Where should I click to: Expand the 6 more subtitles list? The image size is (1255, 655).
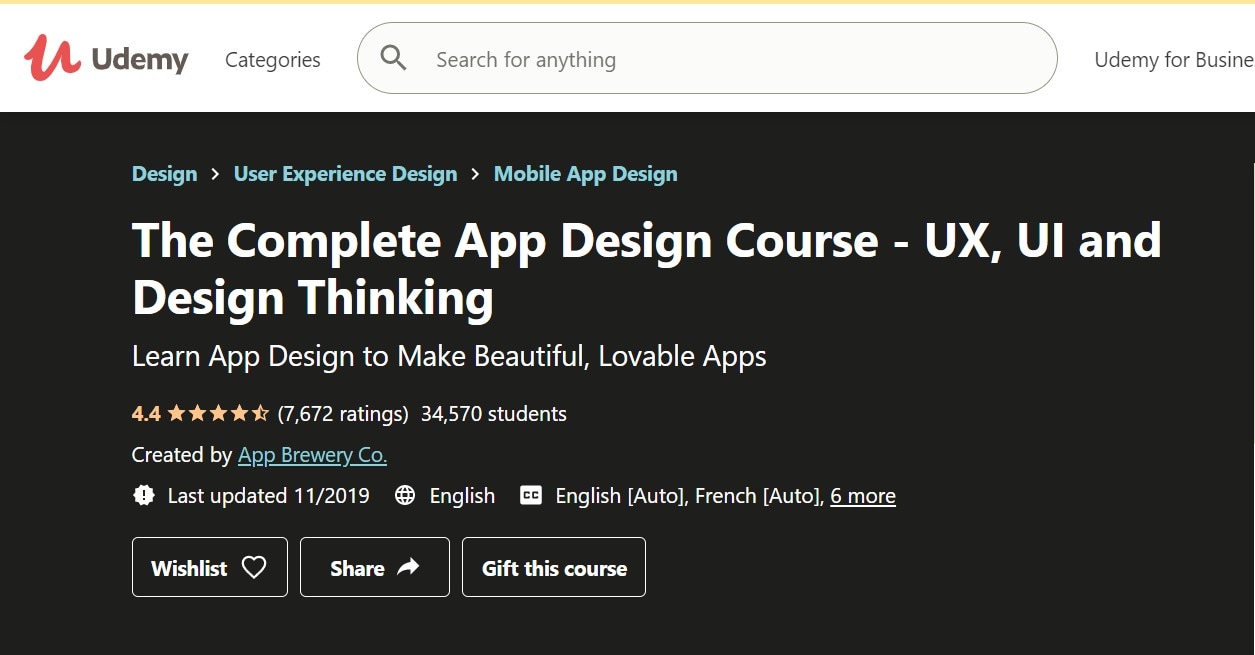coord(863,496)
